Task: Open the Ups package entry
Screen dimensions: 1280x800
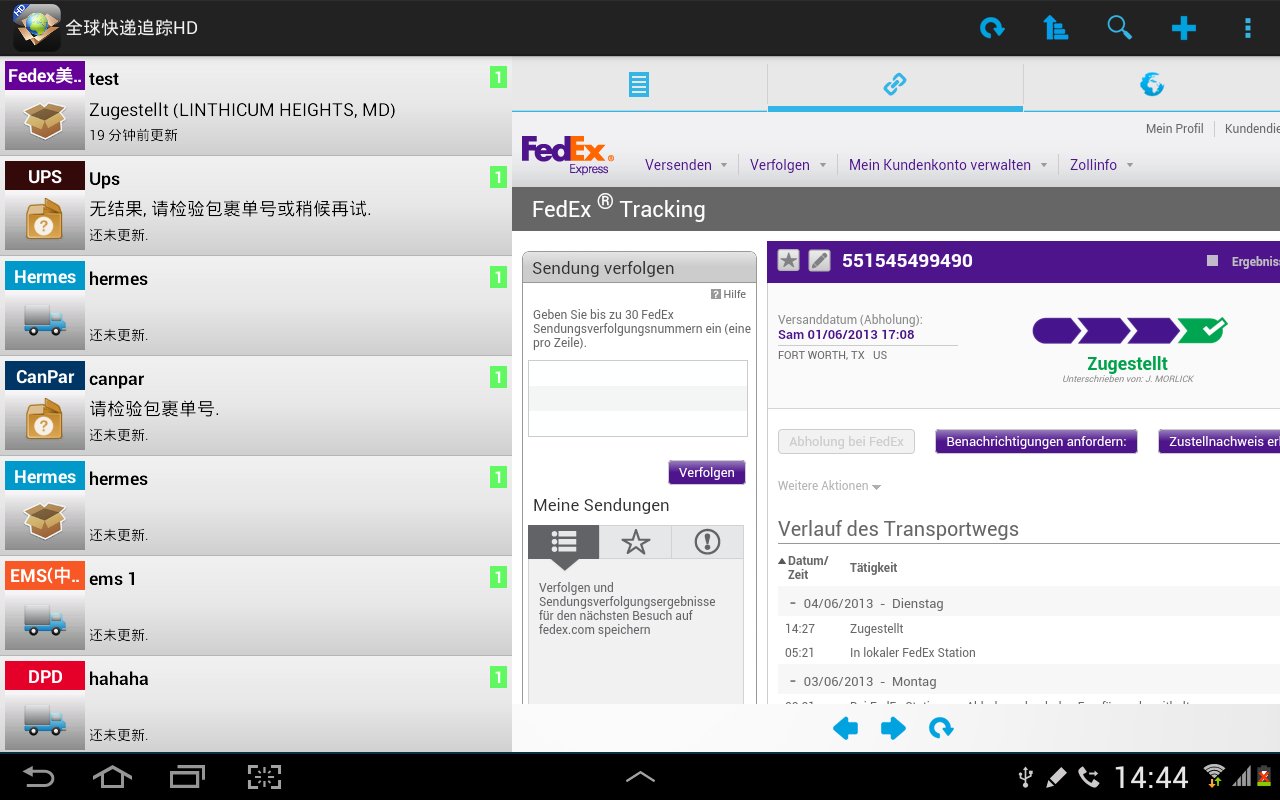Action: (256, 206)
